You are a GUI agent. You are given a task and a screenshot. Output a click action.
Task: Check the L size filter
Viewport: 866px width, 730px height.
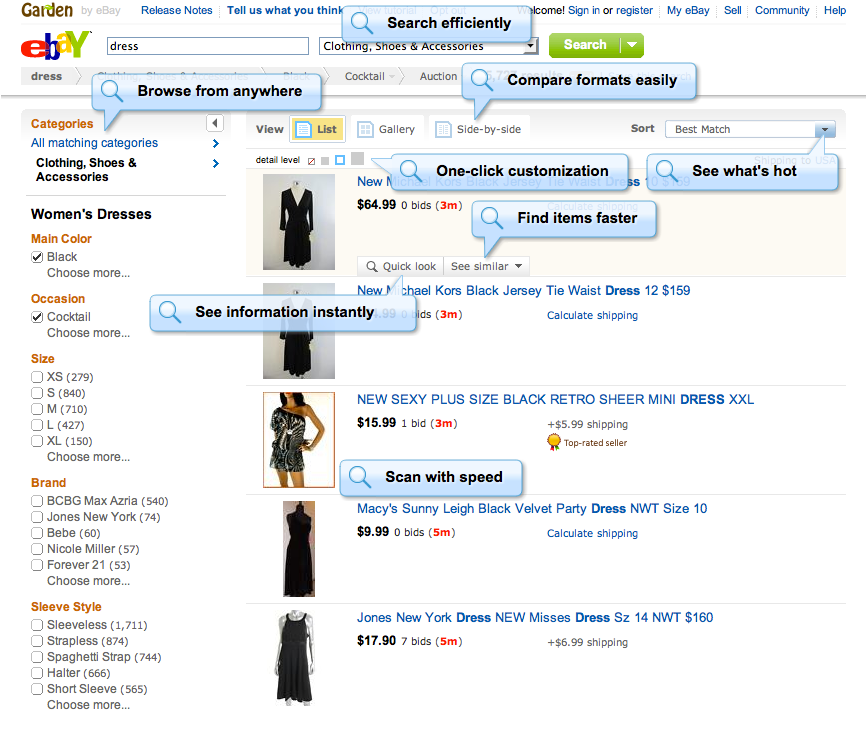(x=37, y=425)
